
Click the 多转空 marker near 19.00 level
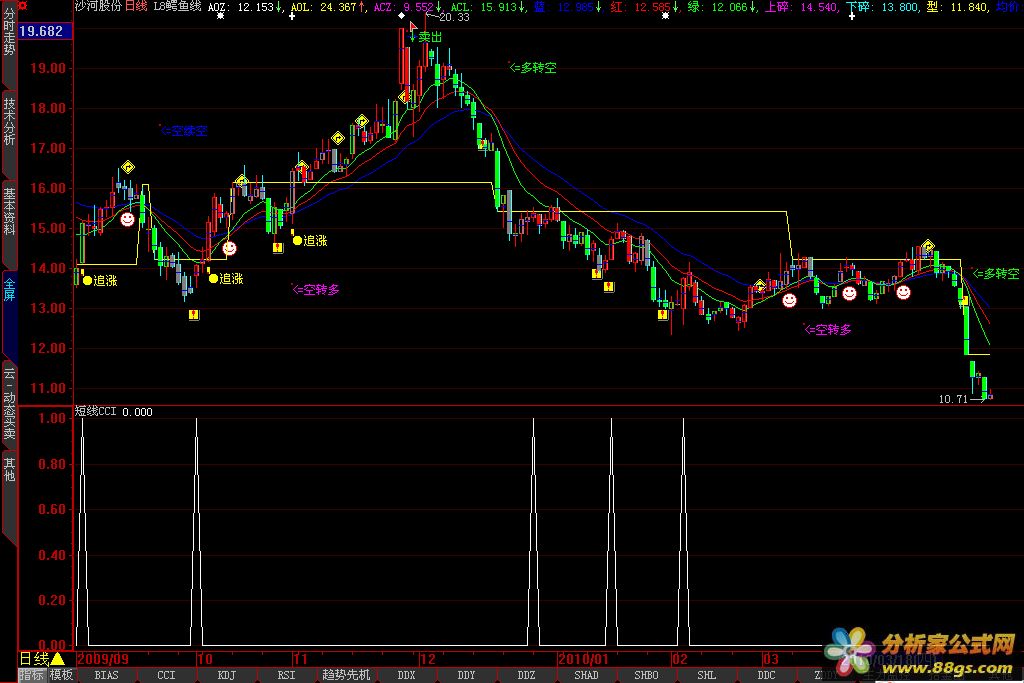(x=532, y=68)
